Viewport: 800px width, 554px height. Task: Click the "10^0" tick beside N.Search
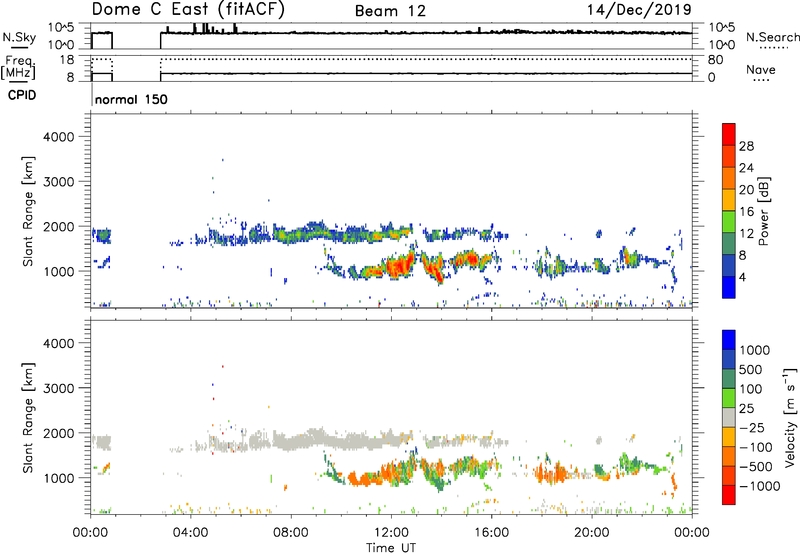pyautogui.click(x=722, y=45)
